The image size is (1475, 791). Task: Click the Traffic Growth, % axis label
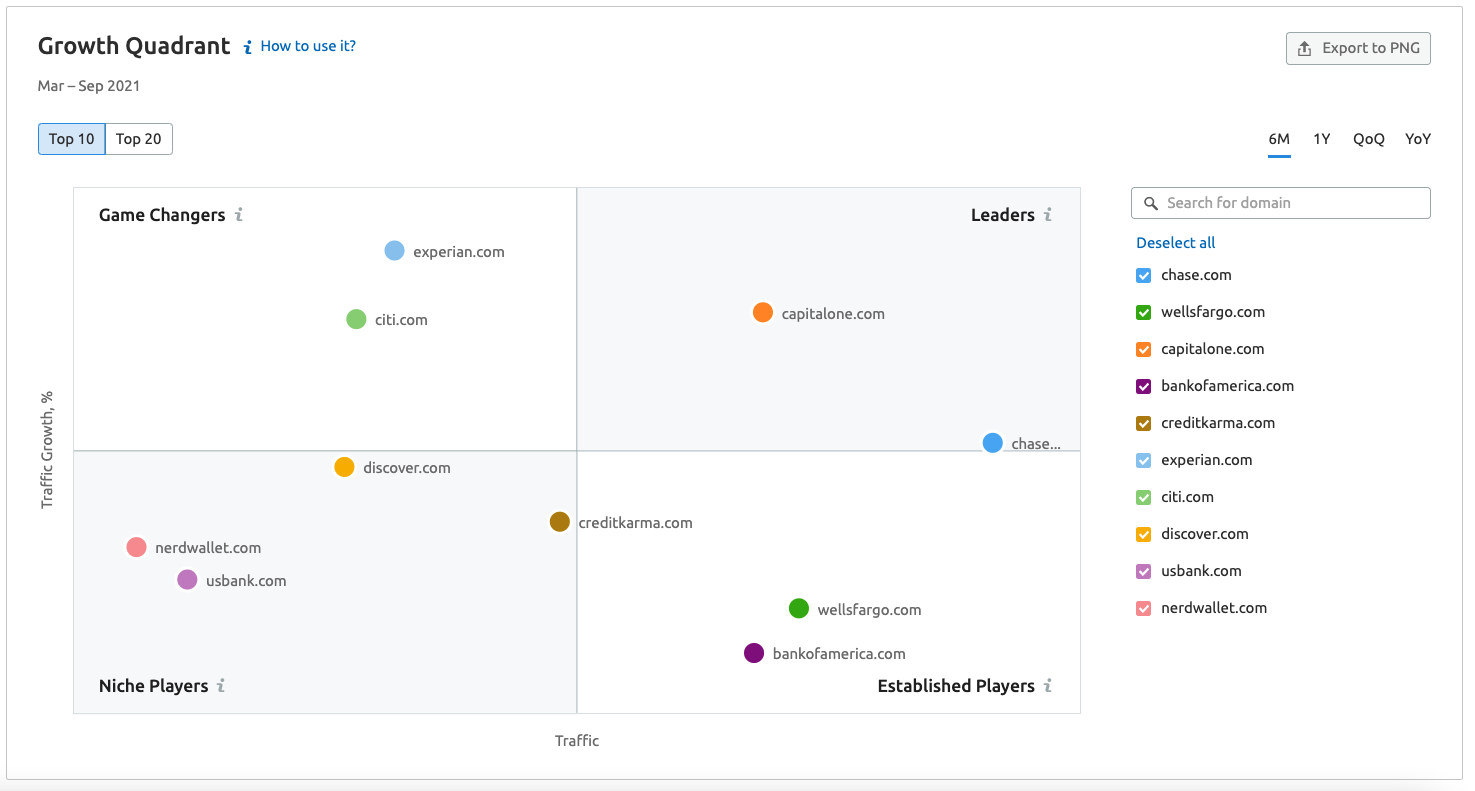47,450
